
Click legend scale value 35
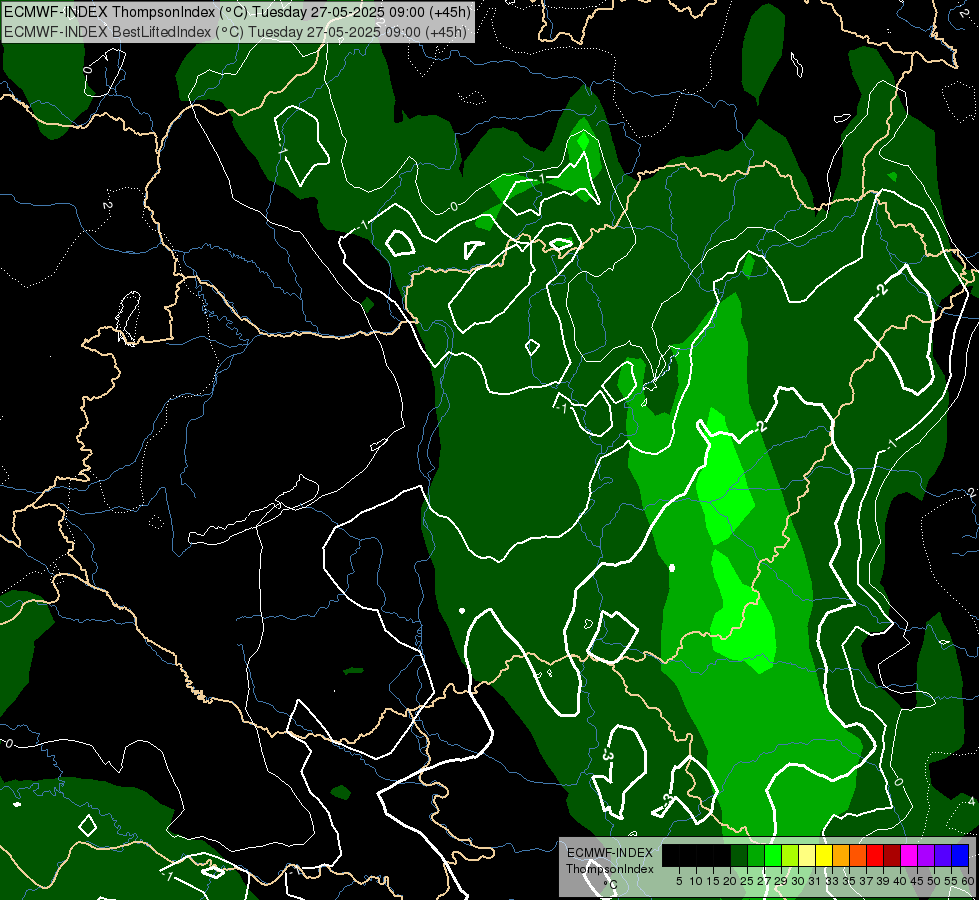(x=849, y=881)
